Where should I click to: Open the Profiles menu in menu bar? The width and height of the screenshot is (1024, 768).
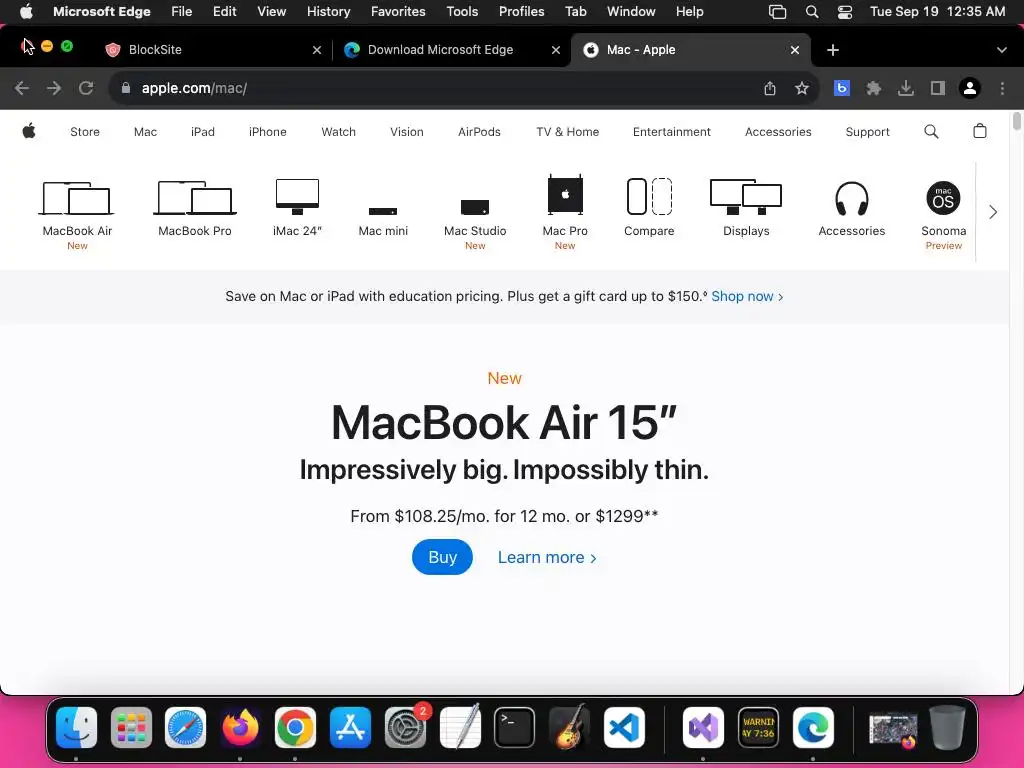521,11
